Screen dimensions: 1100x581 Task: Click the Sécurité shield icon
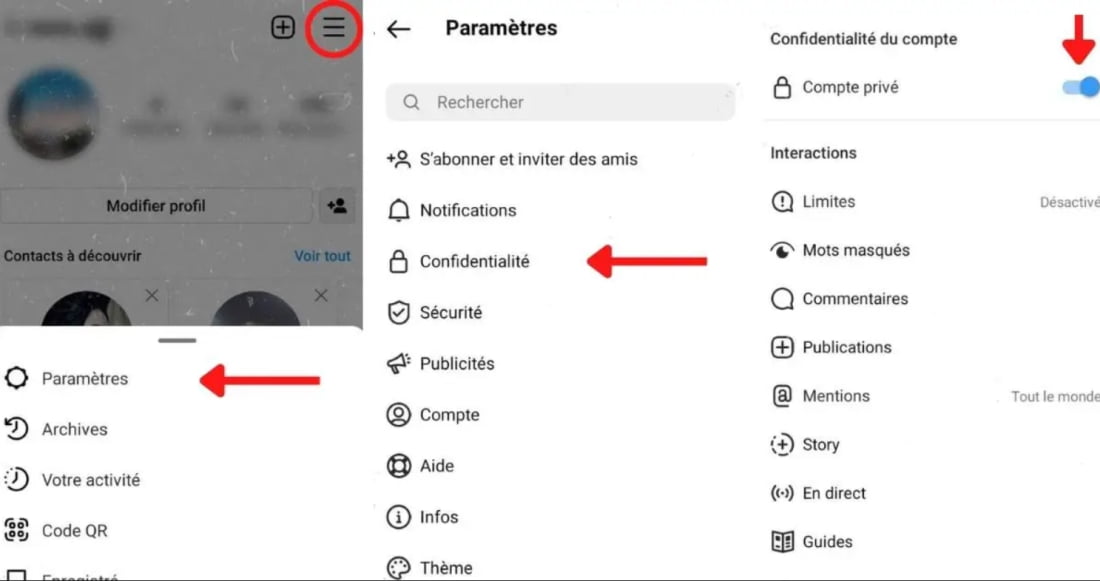(398, 313)
